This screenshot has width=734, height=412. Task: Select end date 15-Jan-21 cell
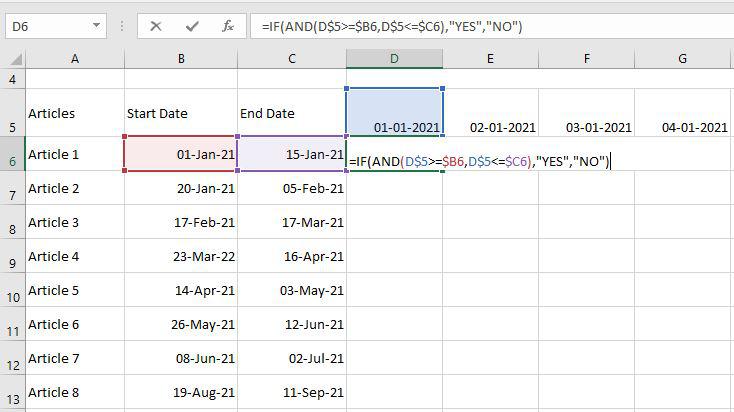pyautogui.click(x=292, y=154)
